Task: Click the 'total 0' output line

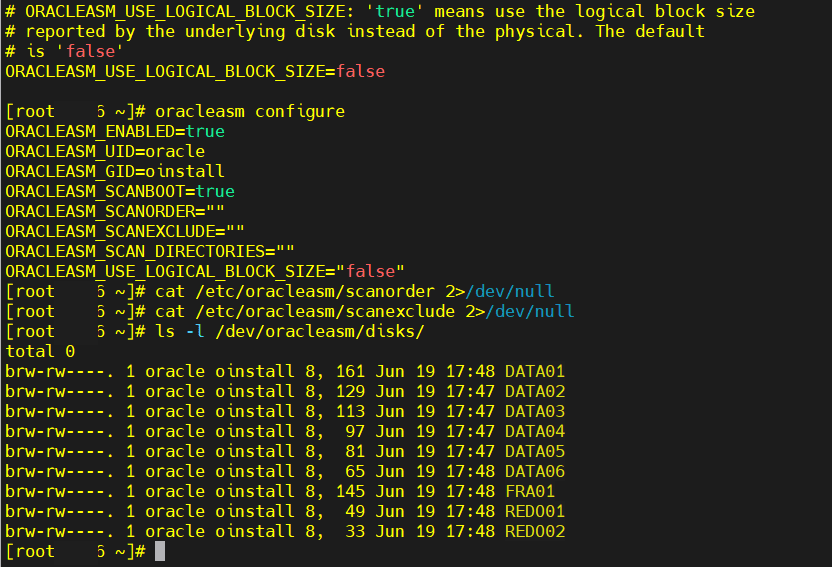Action: tap(40, 352)
